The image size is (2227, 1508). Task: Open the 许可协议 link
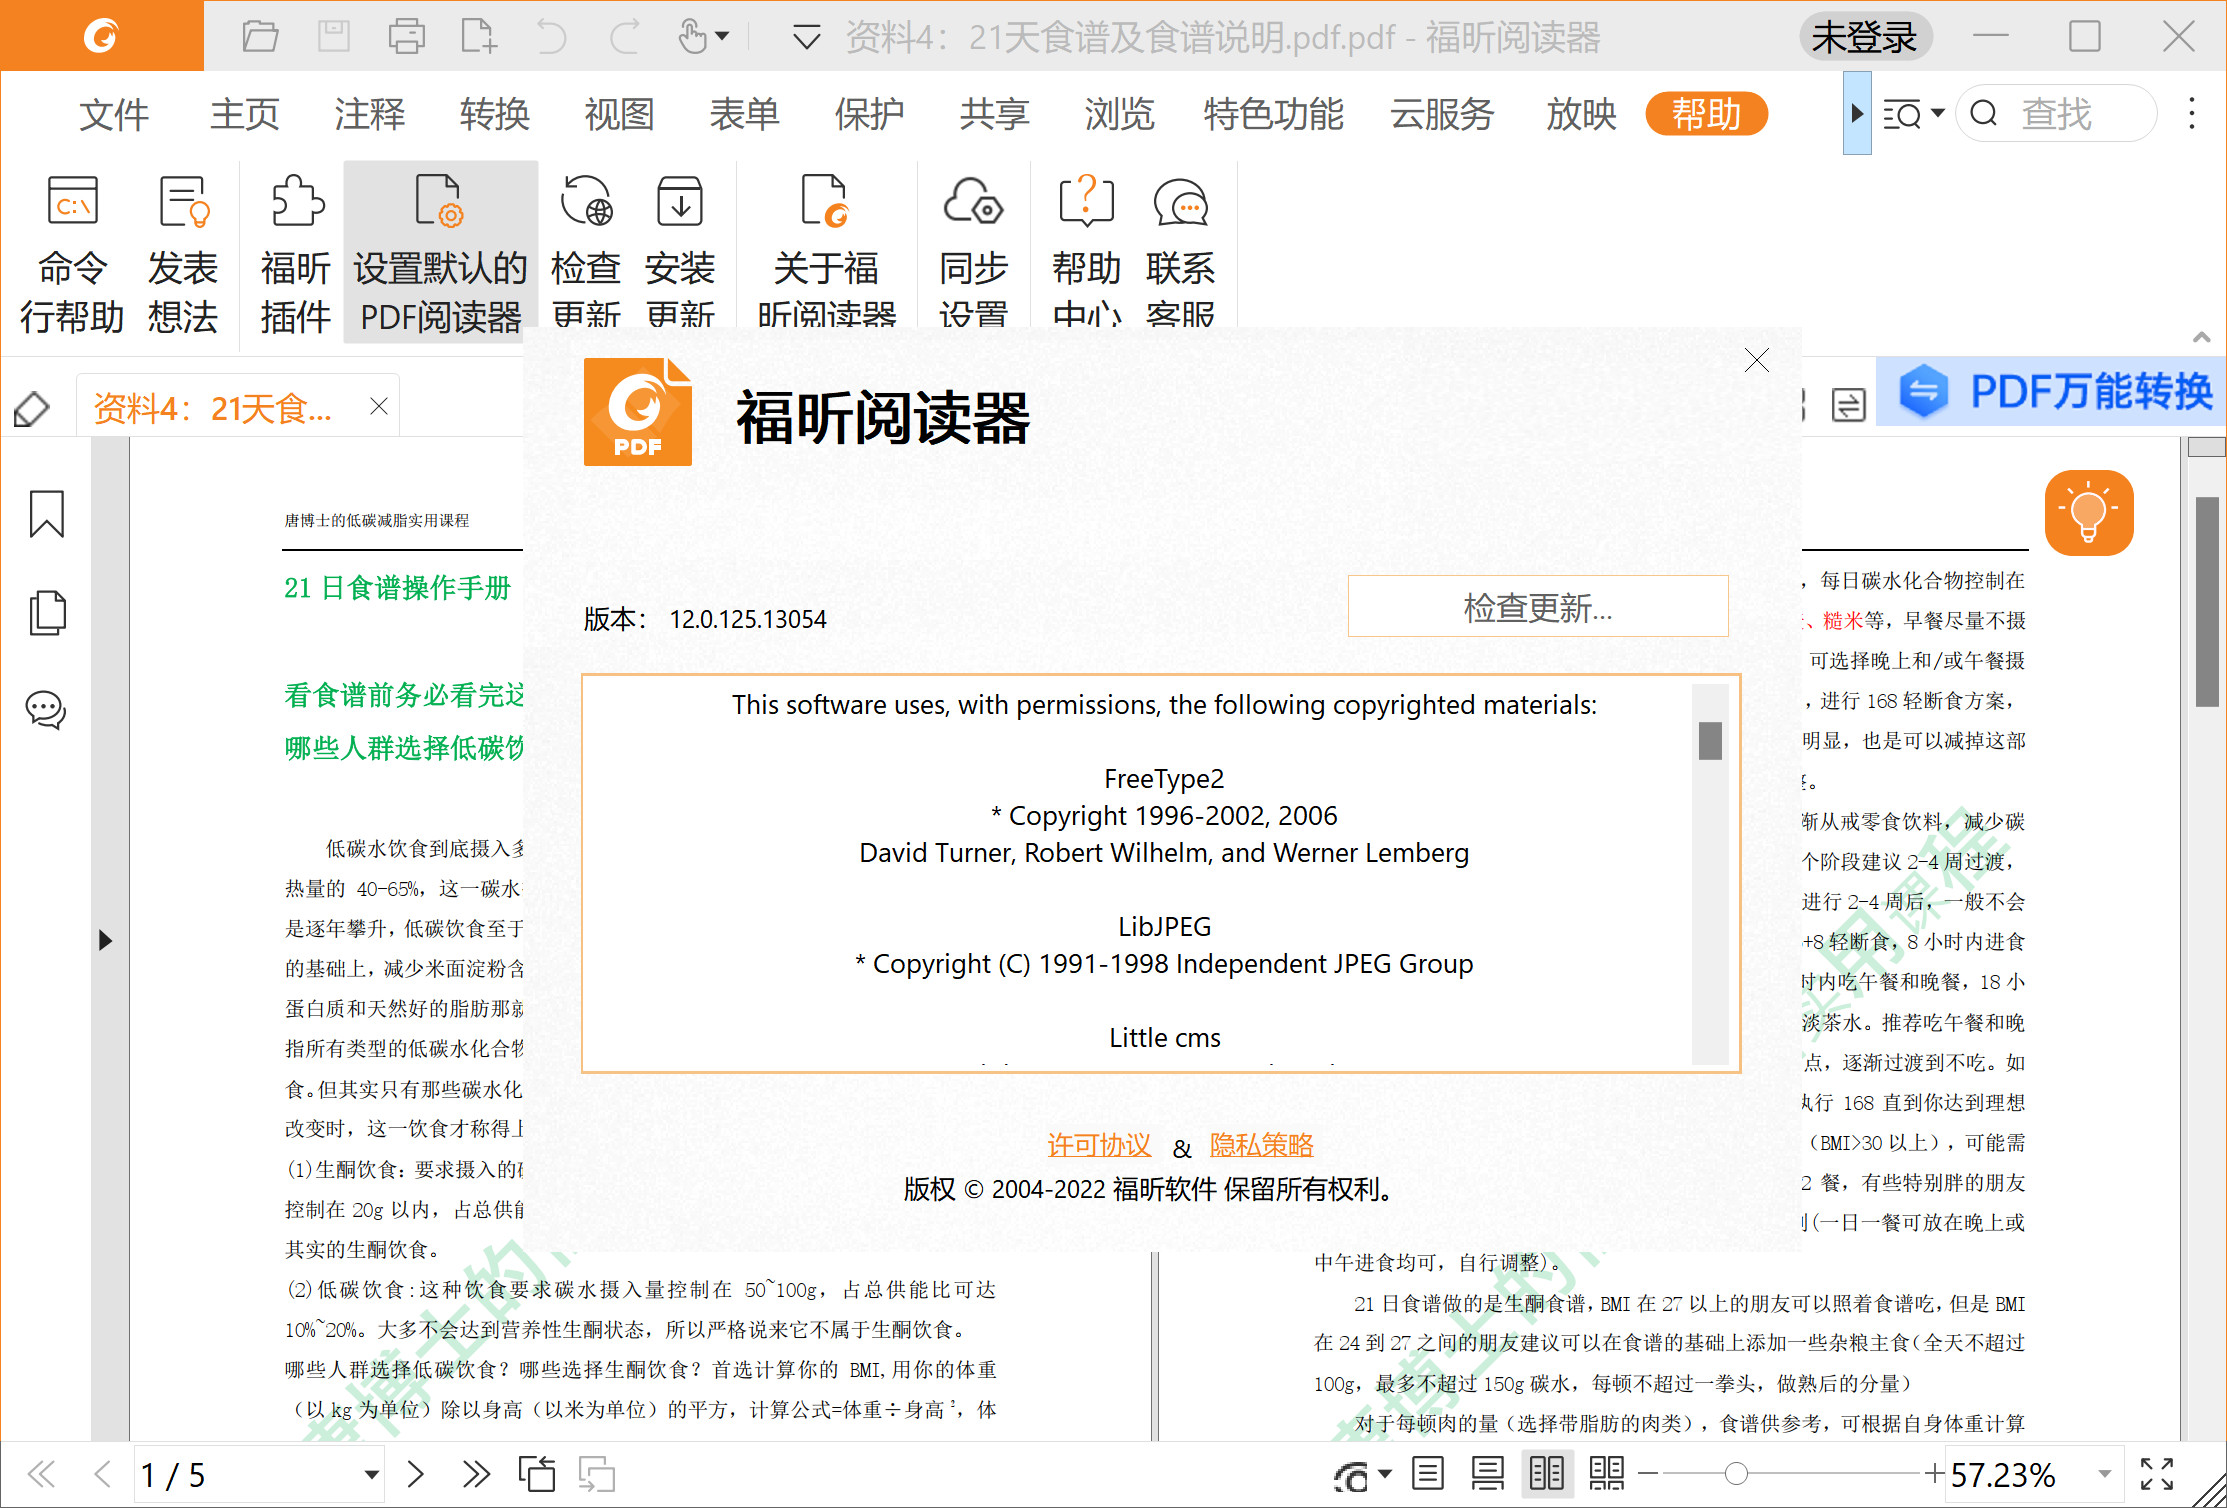coord(1099,1145)
